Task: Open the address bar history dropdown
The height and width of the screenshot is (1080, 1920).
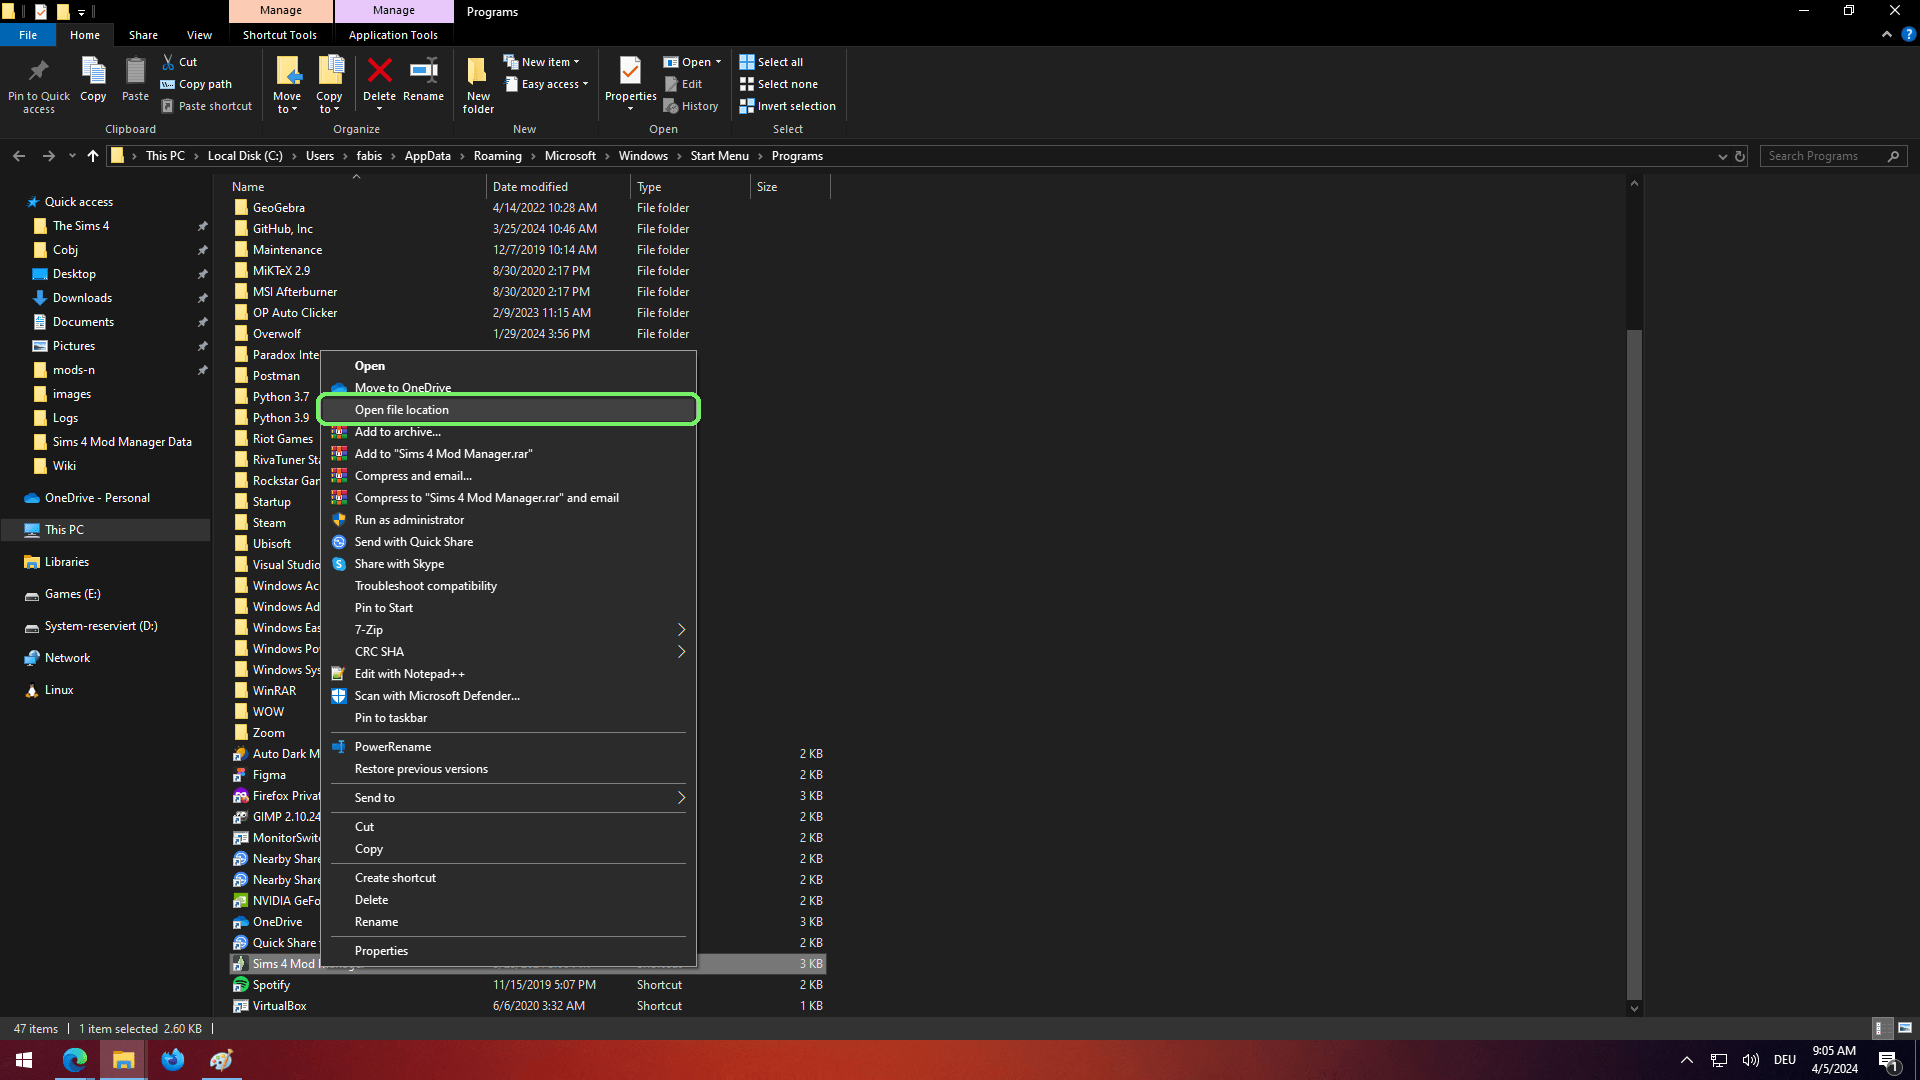Action: click(x=1722, y=156)
